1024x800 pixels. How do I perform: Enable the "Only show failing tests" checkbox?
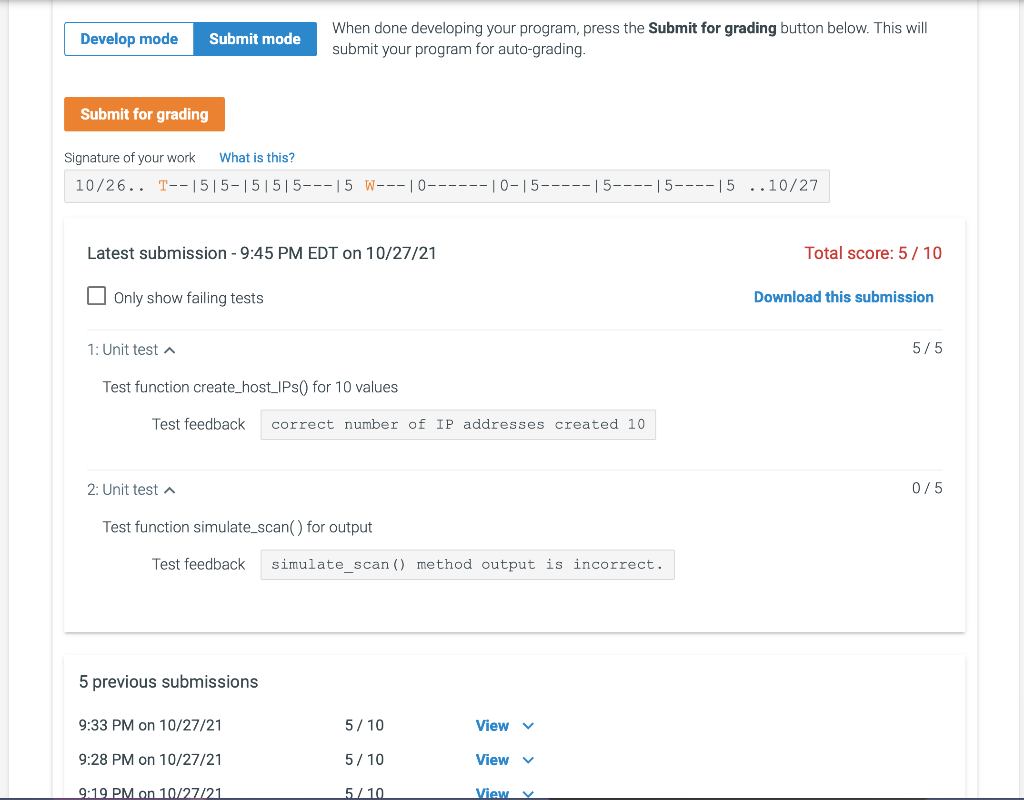point(96,295)
